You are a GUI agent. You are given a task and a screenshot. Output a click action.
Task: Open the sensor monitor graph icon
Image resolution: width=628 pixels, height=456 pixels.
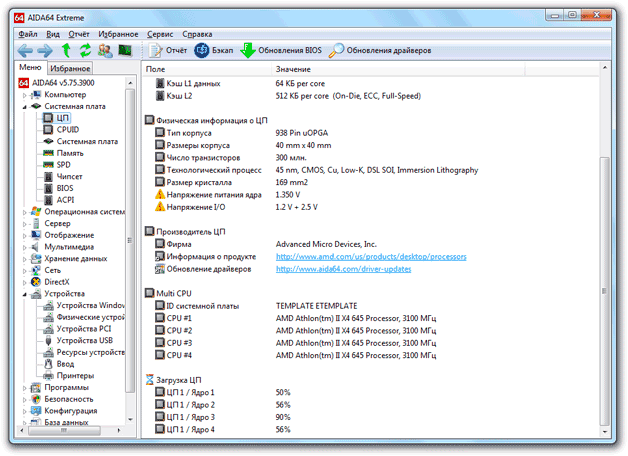point(125,50)
